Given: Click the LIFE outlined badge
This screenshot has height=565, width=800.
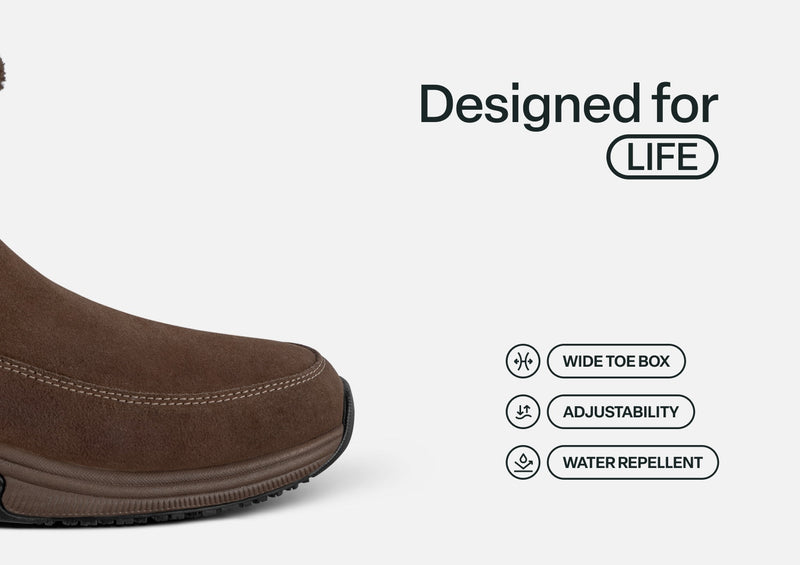Looking at the screenshot, I should (662, 157).
